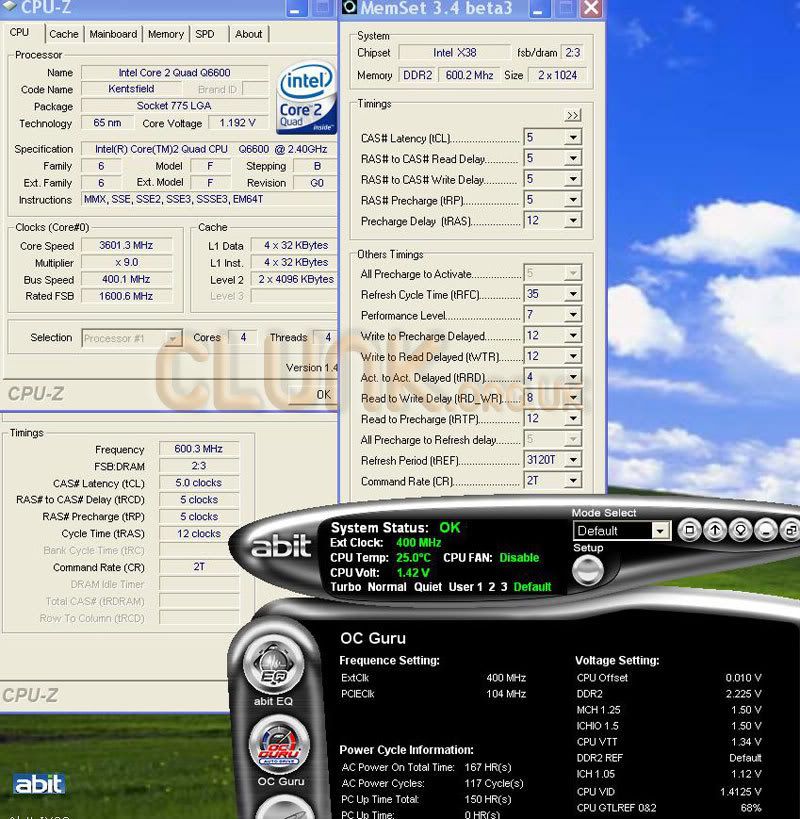Screen dimensions: 800x819
Task: Click the Chipset value 'Intel X38'
Action: [x=454, y=53]
